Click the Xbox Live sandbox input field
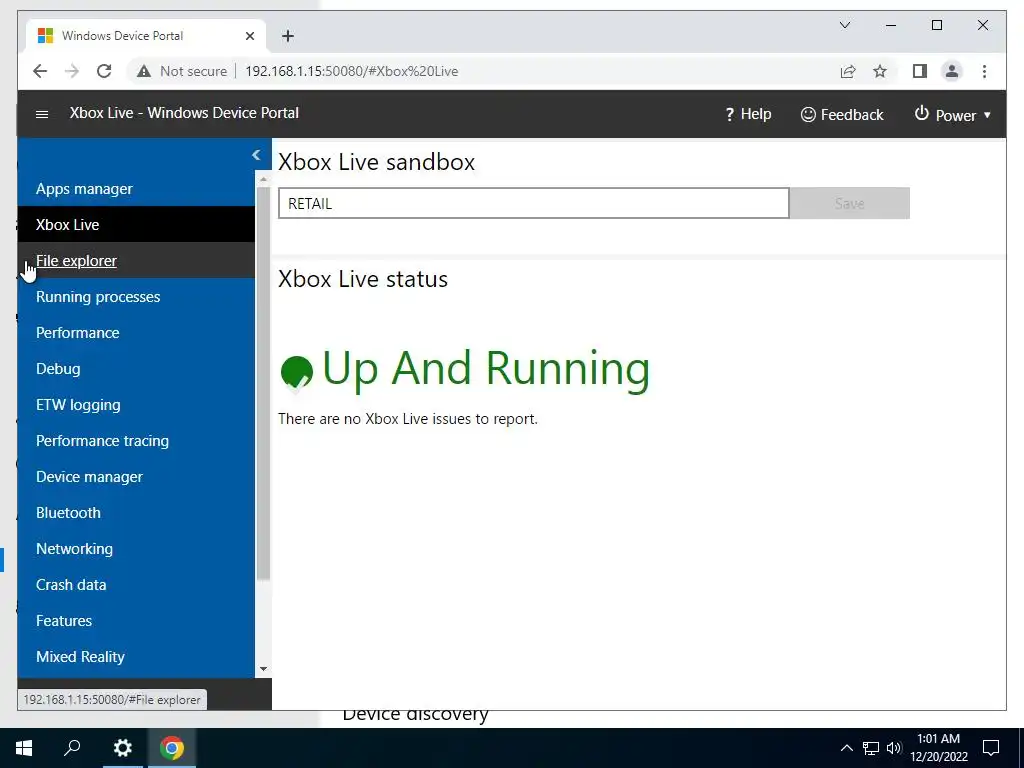Screen dimensions: 1024x768 tap(534, 203)
